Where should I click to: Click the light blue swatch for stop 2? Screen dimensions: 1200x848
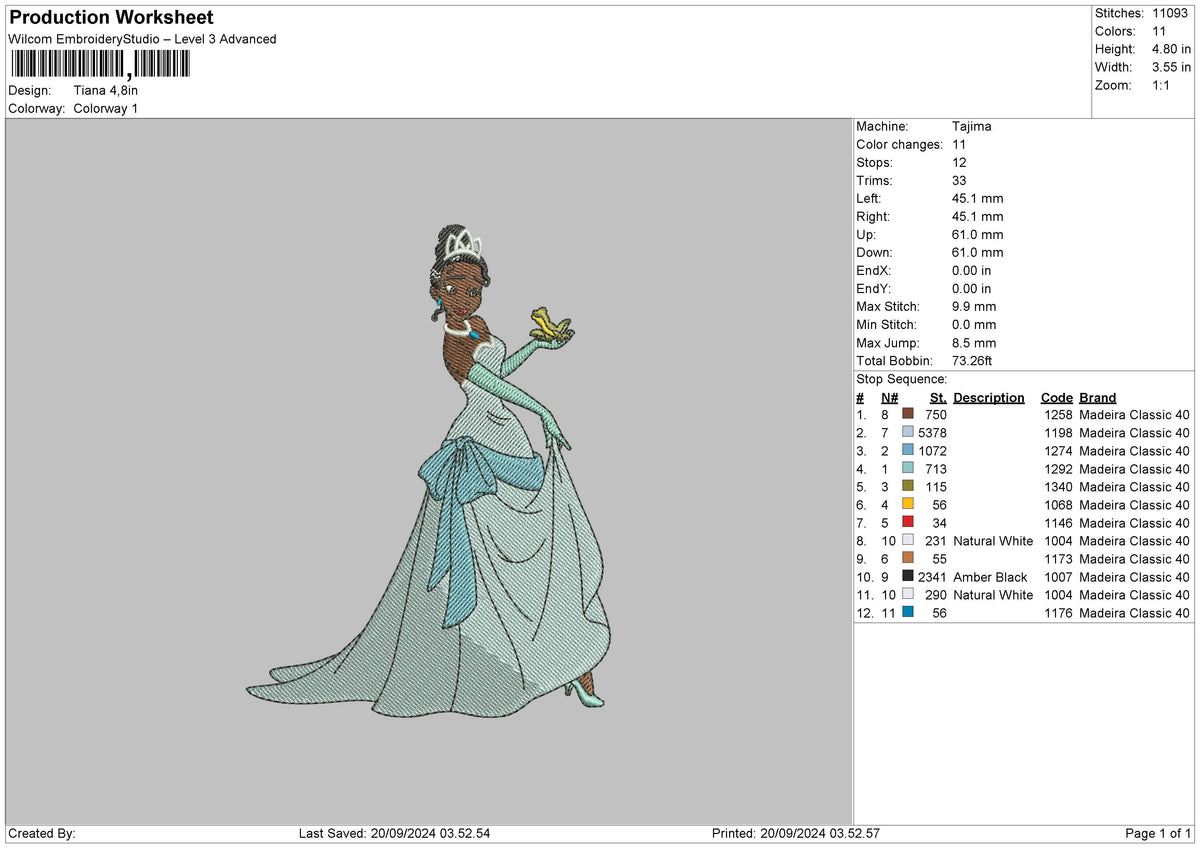click(908, 432)
